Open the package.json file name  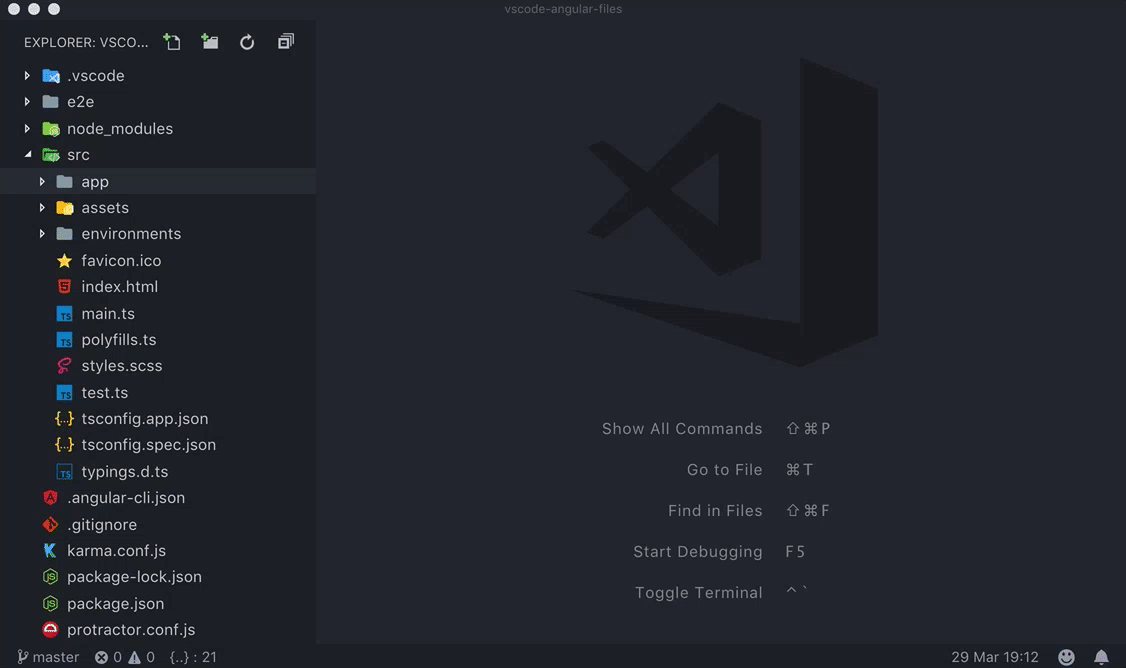point(116,604)
